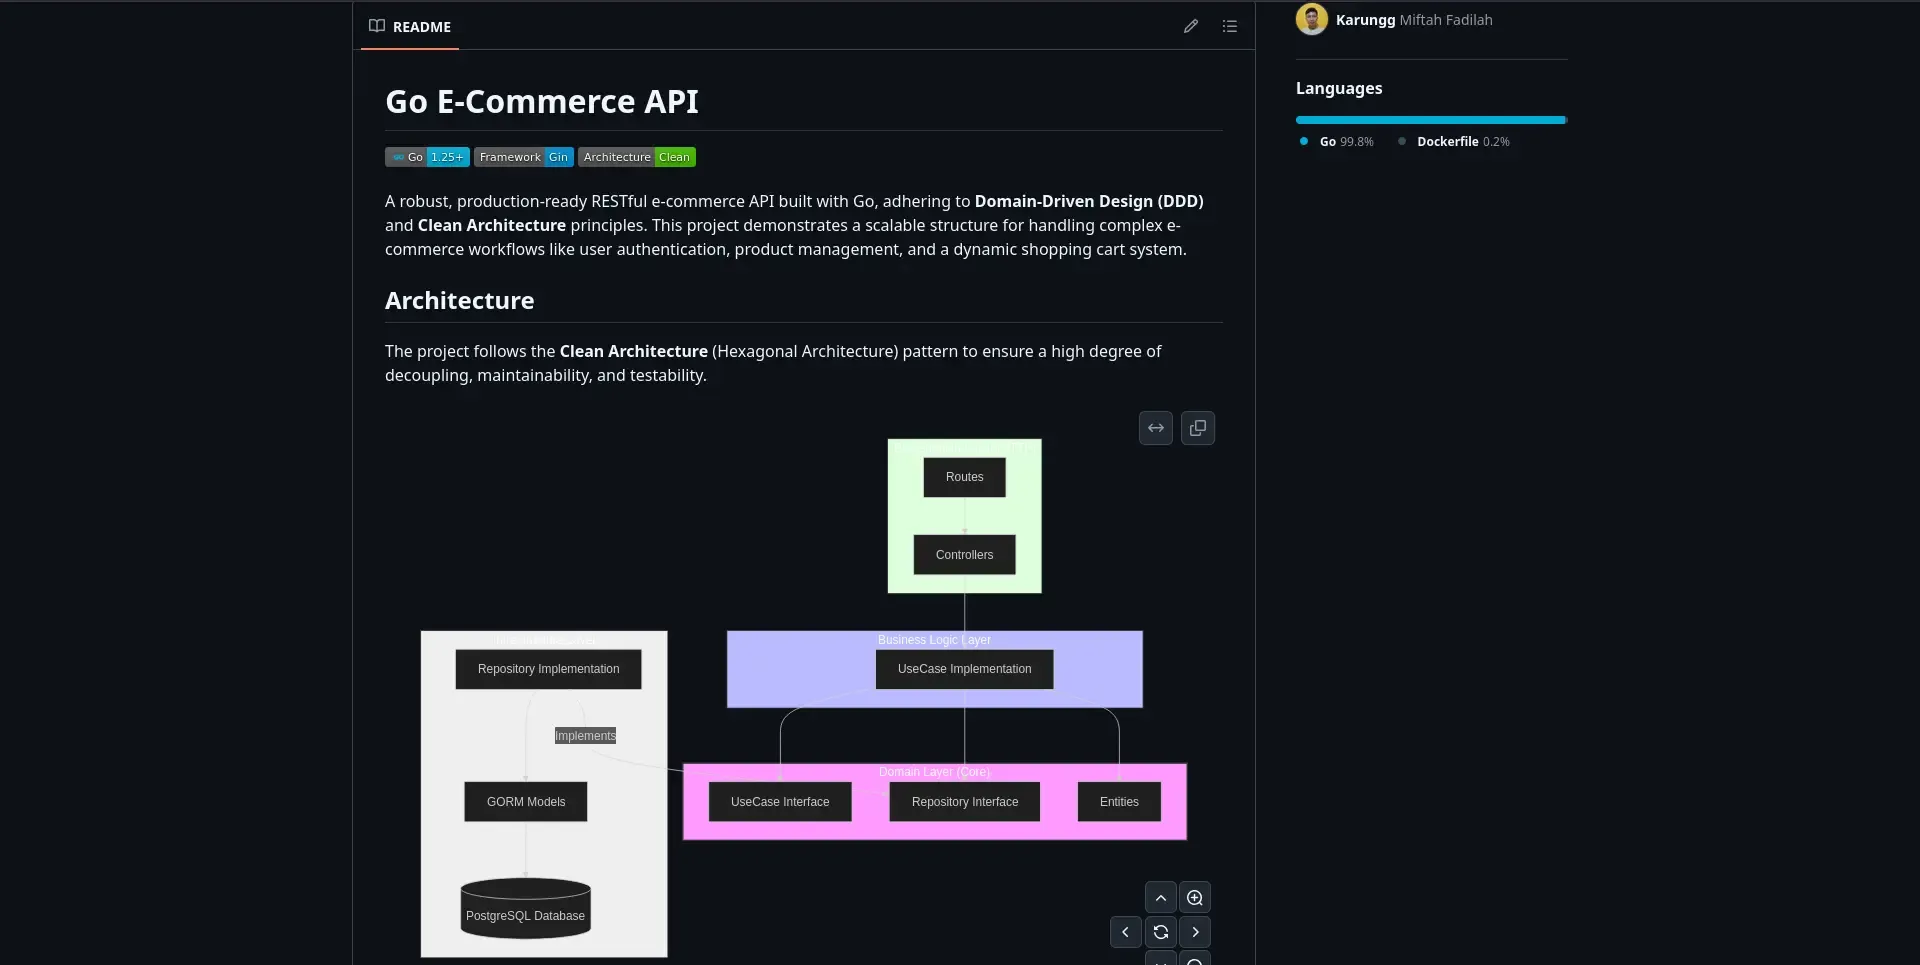1920x965 pixels.
Task: Click the Business Logic Layer label
Action: point(935,640)
